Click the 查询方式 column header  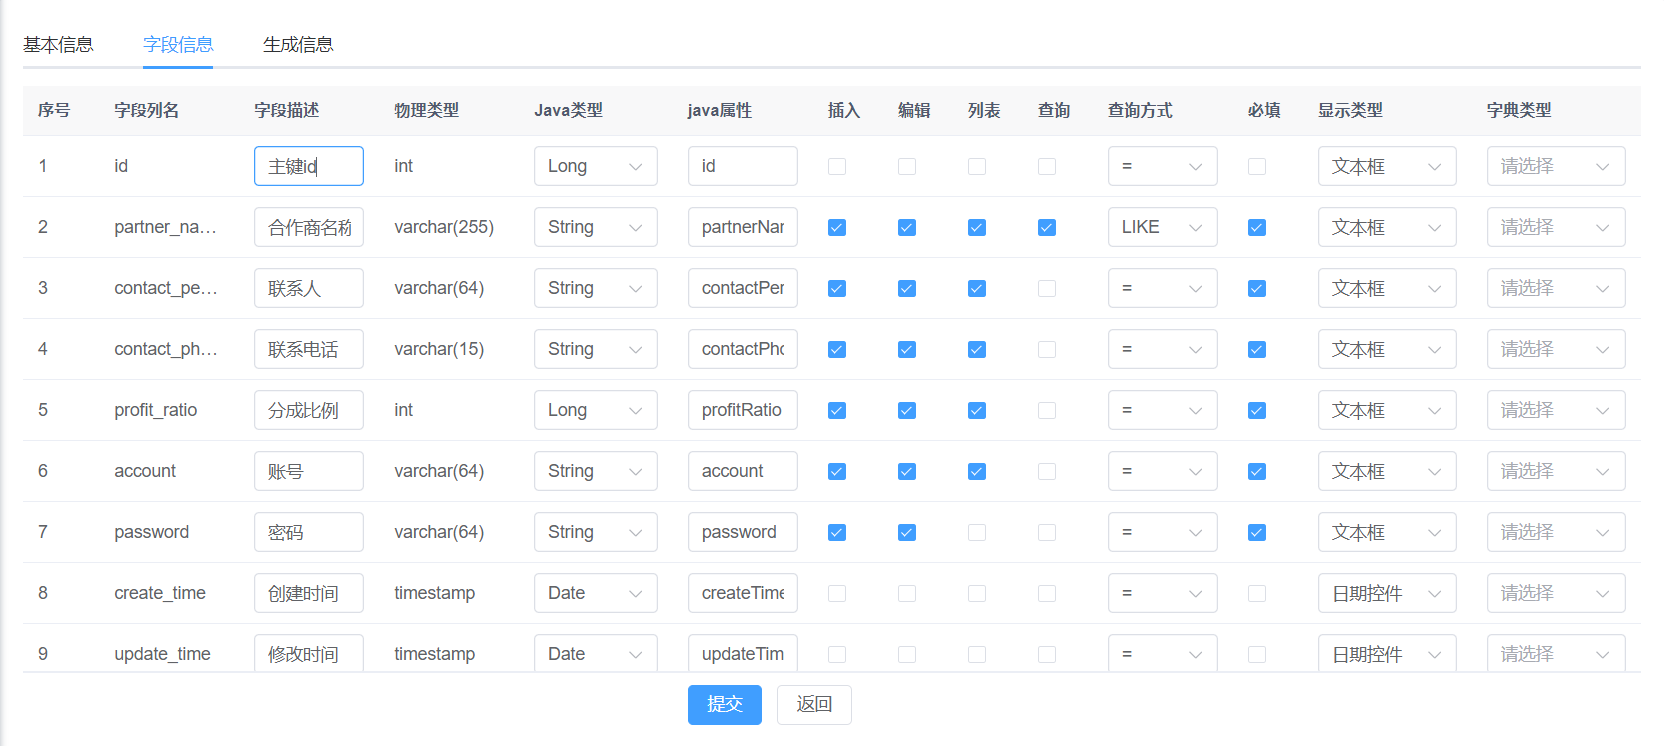pyautogui.click(x=1140, y=110)
